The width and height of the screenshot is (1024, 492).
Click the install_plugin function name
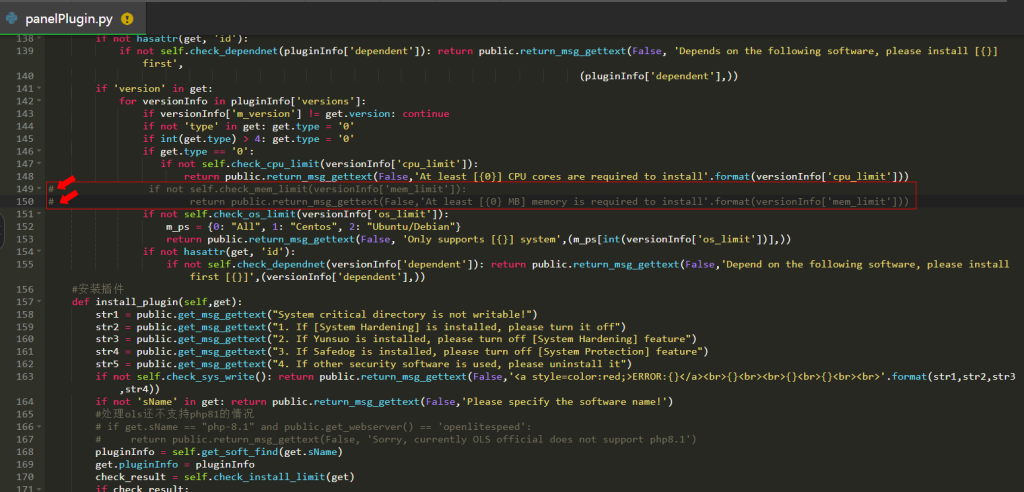132,301
